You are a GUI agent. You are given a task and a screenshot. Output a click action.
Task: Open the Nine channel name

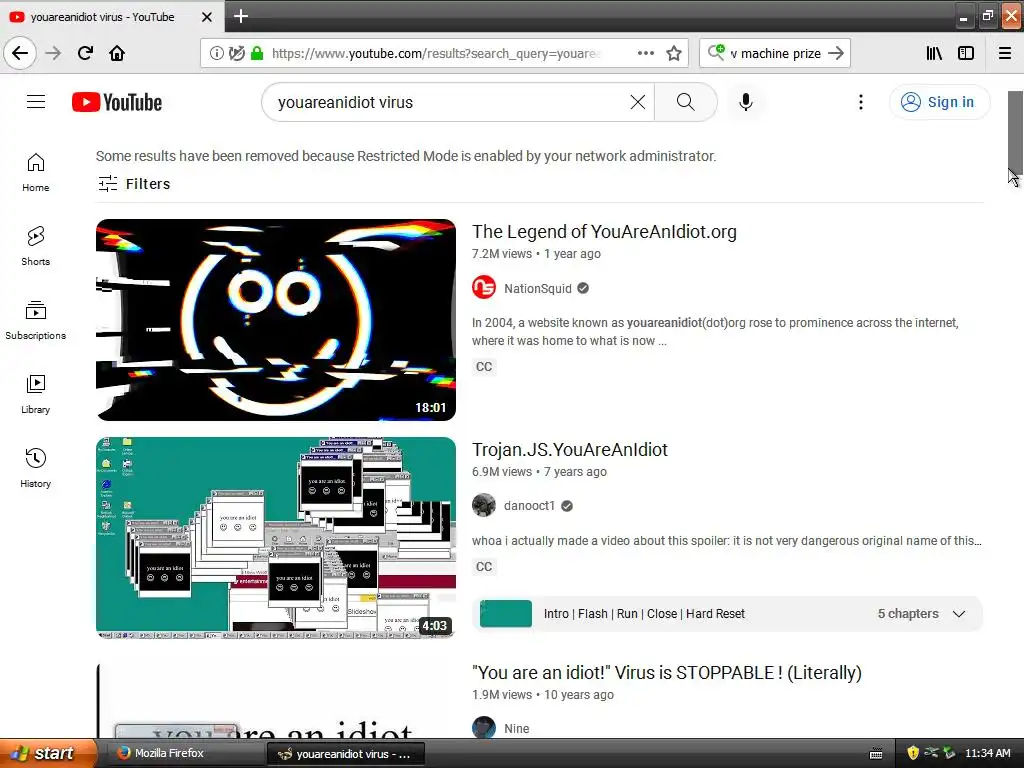tap(517, 729)
